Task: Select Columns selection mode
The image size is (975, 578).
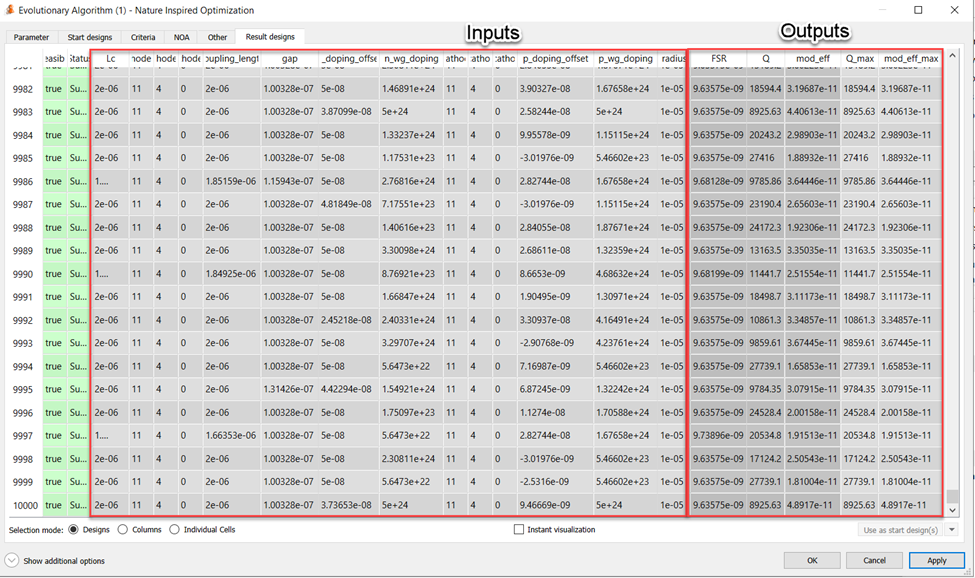Action: [122, 530]
